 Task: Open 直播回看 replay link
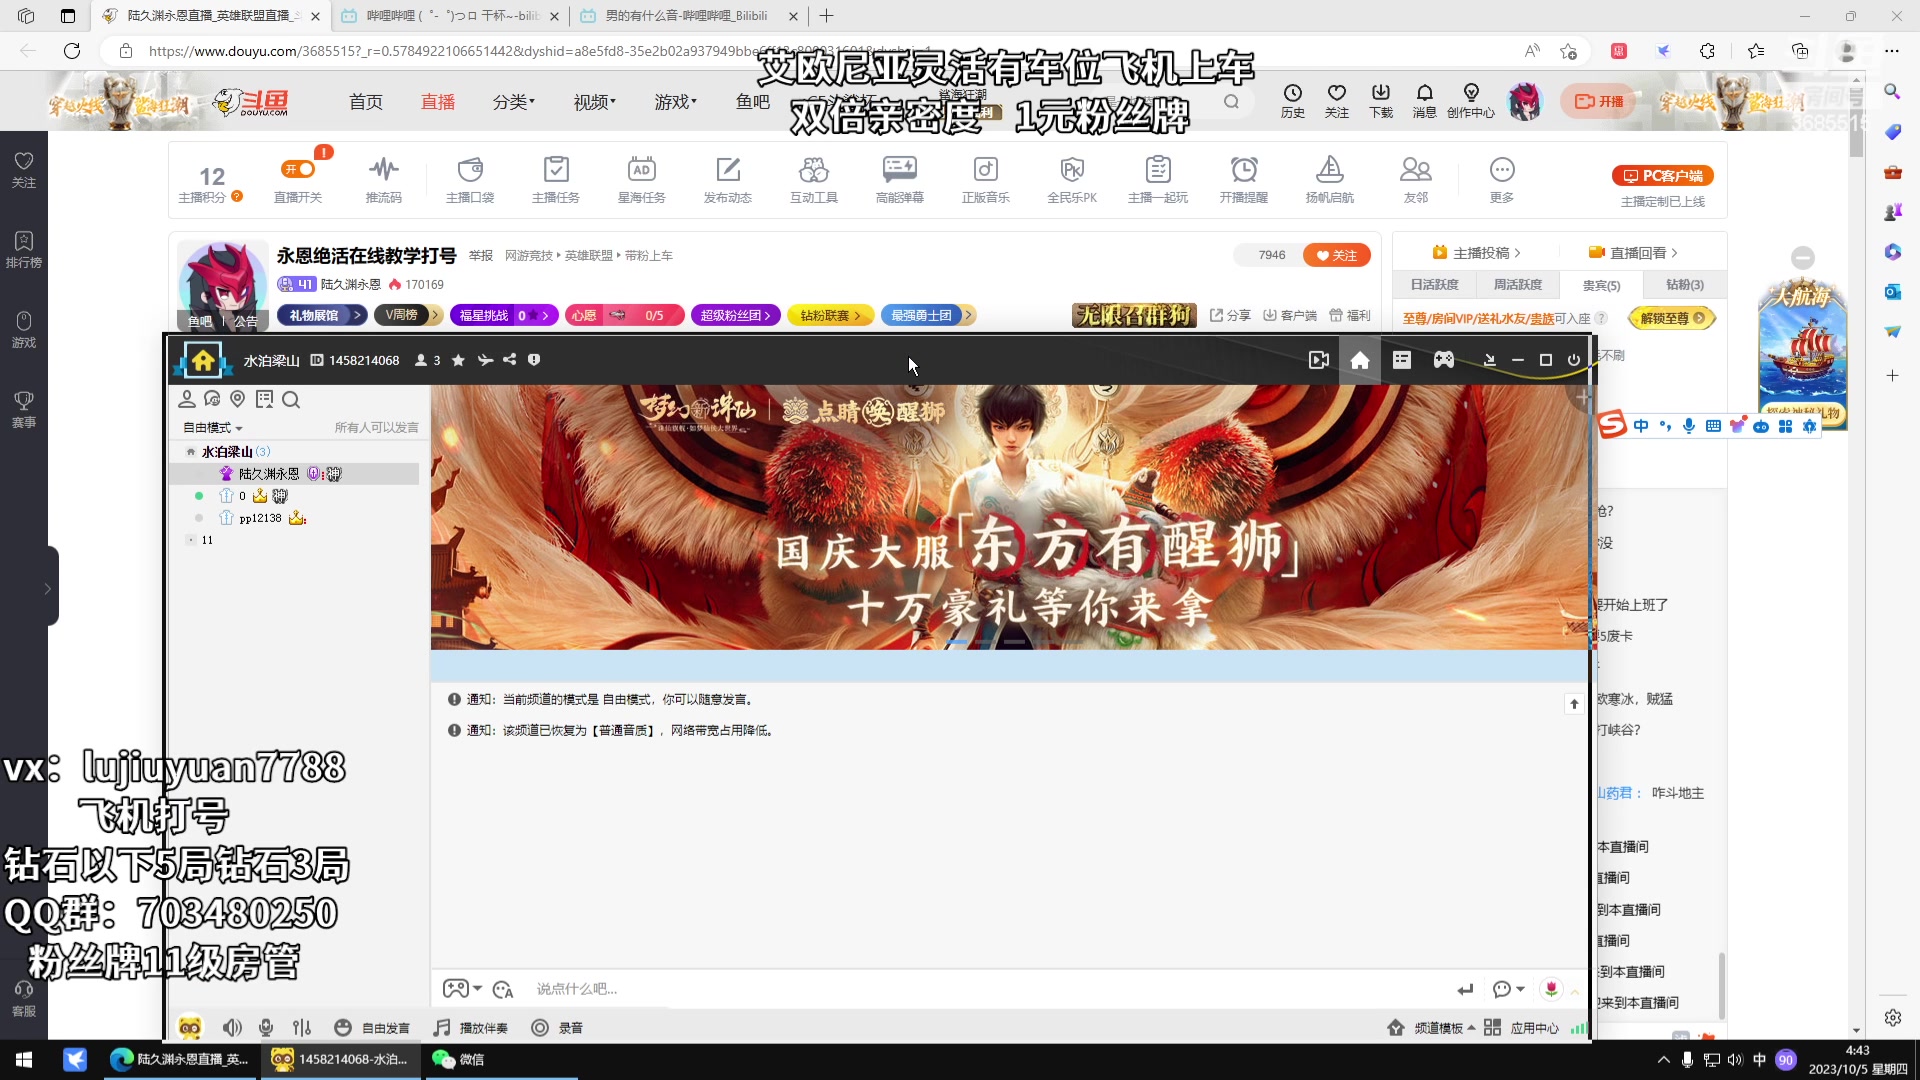pyautogui.click(x=1632, y=253)
